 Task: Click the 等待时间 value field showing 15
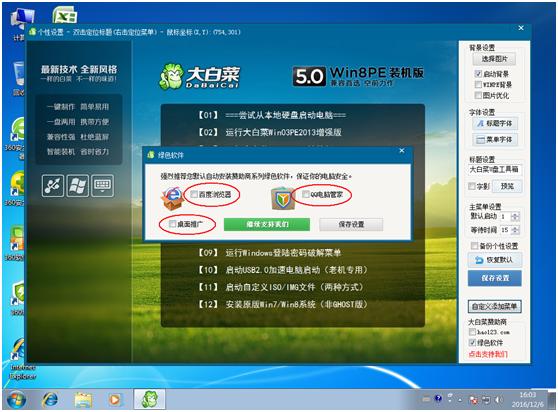(505, 230)
